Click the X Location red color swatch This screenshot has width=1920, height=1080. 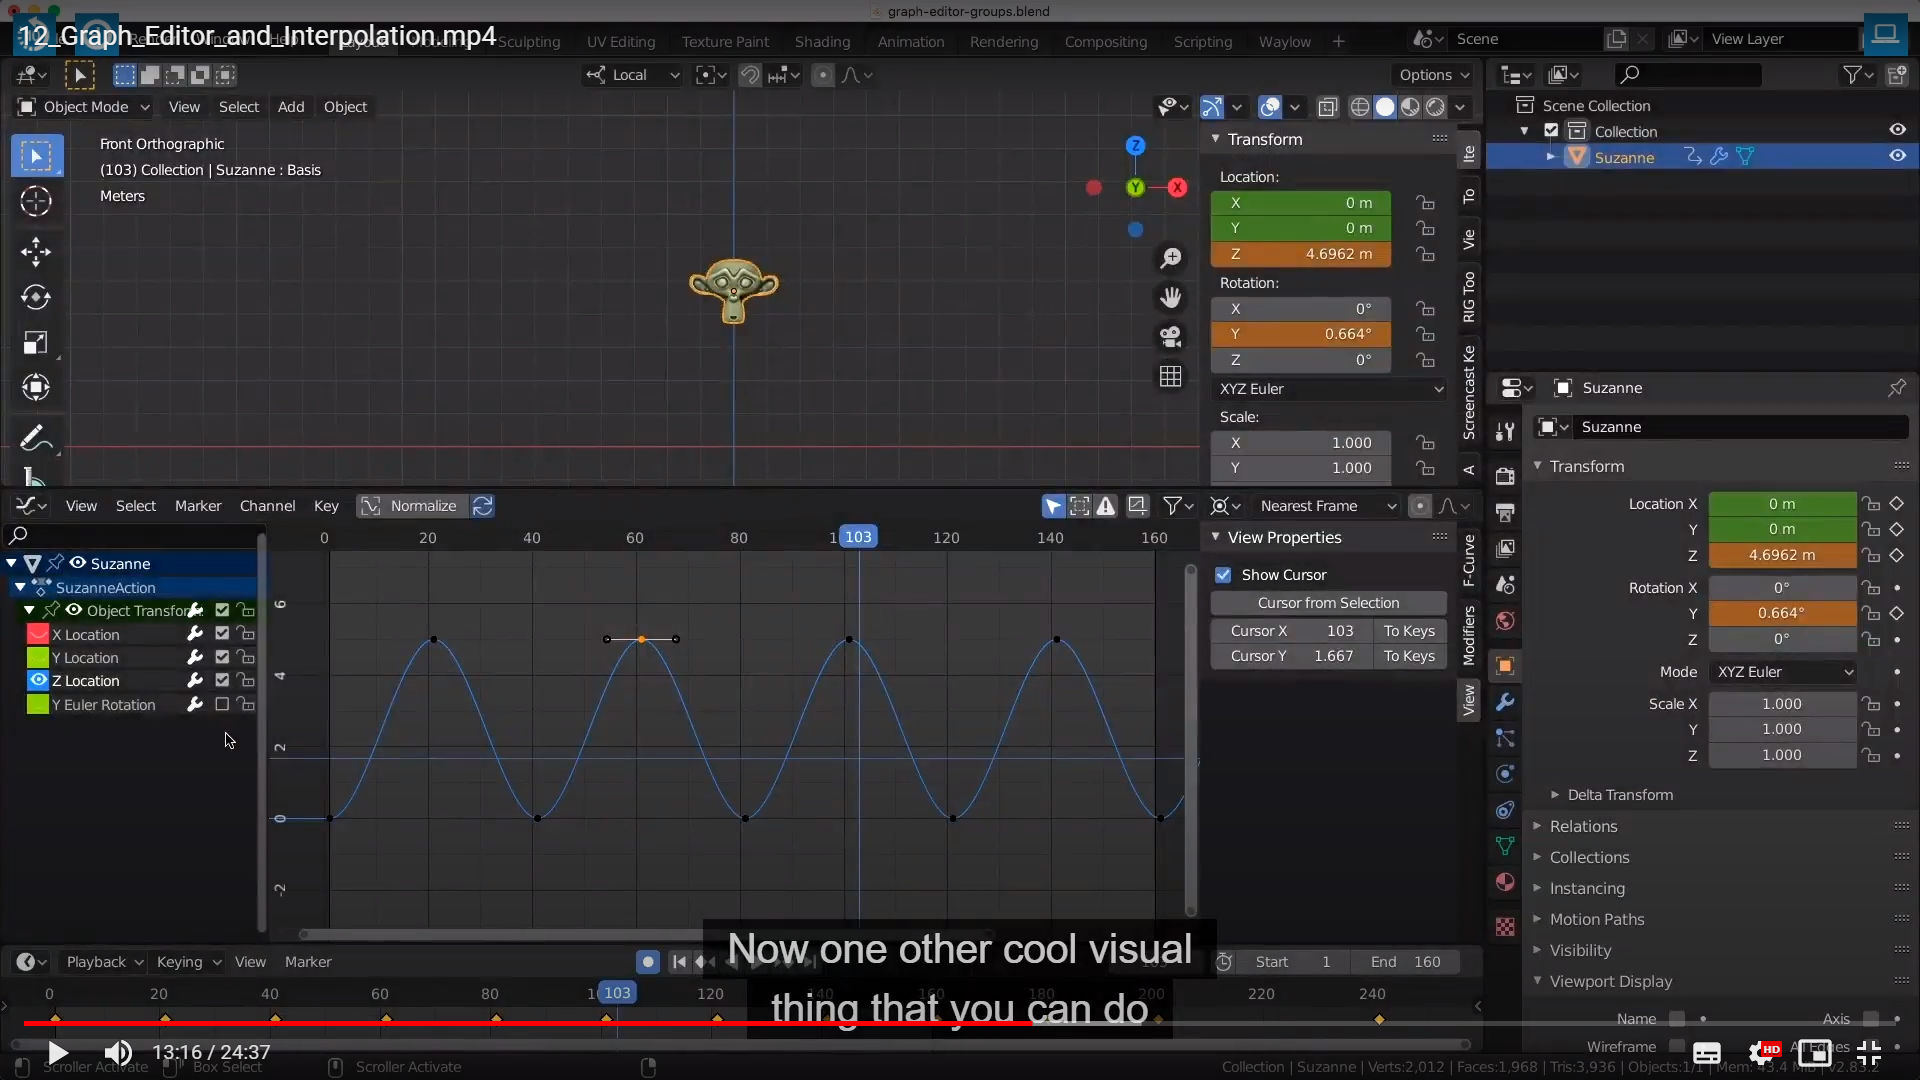(38, 634)
